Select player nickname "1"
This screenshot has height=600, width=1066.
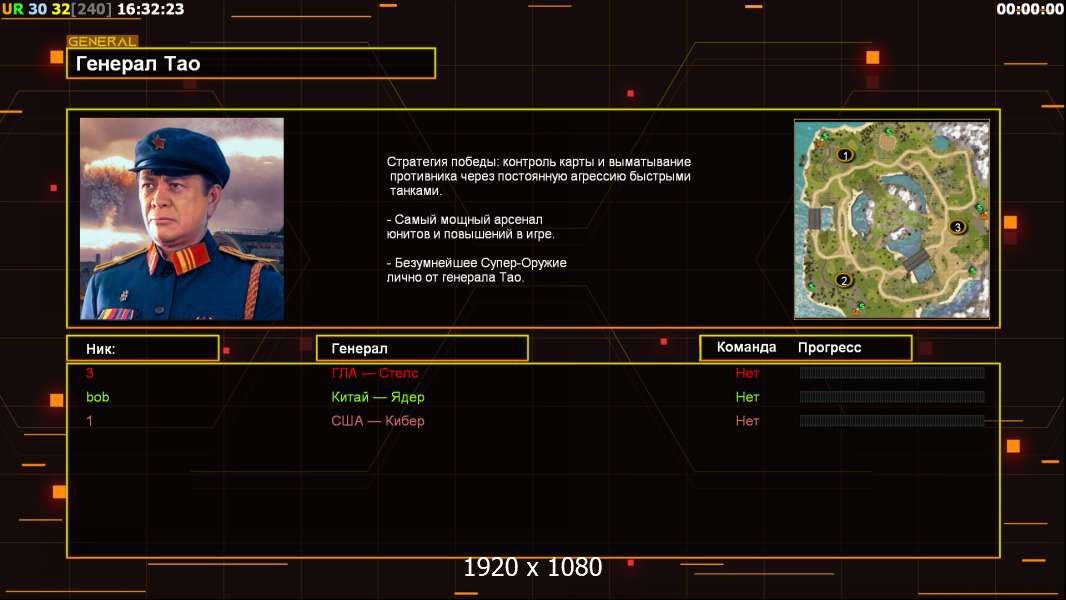coord(89,421)
